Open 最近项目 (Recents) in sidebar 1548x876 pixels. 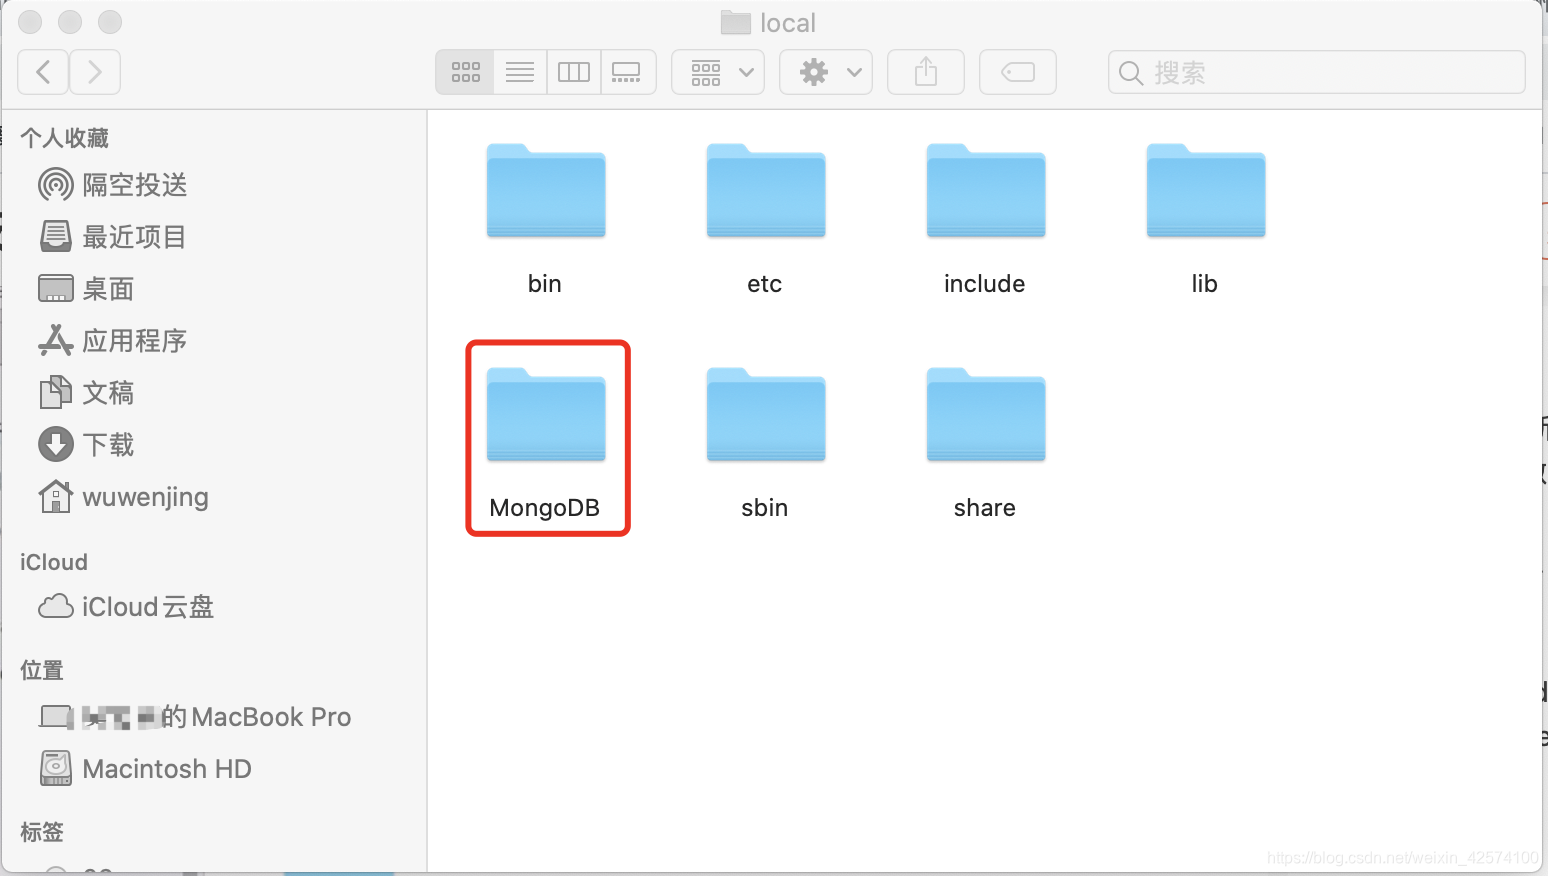tap(113, 237)
